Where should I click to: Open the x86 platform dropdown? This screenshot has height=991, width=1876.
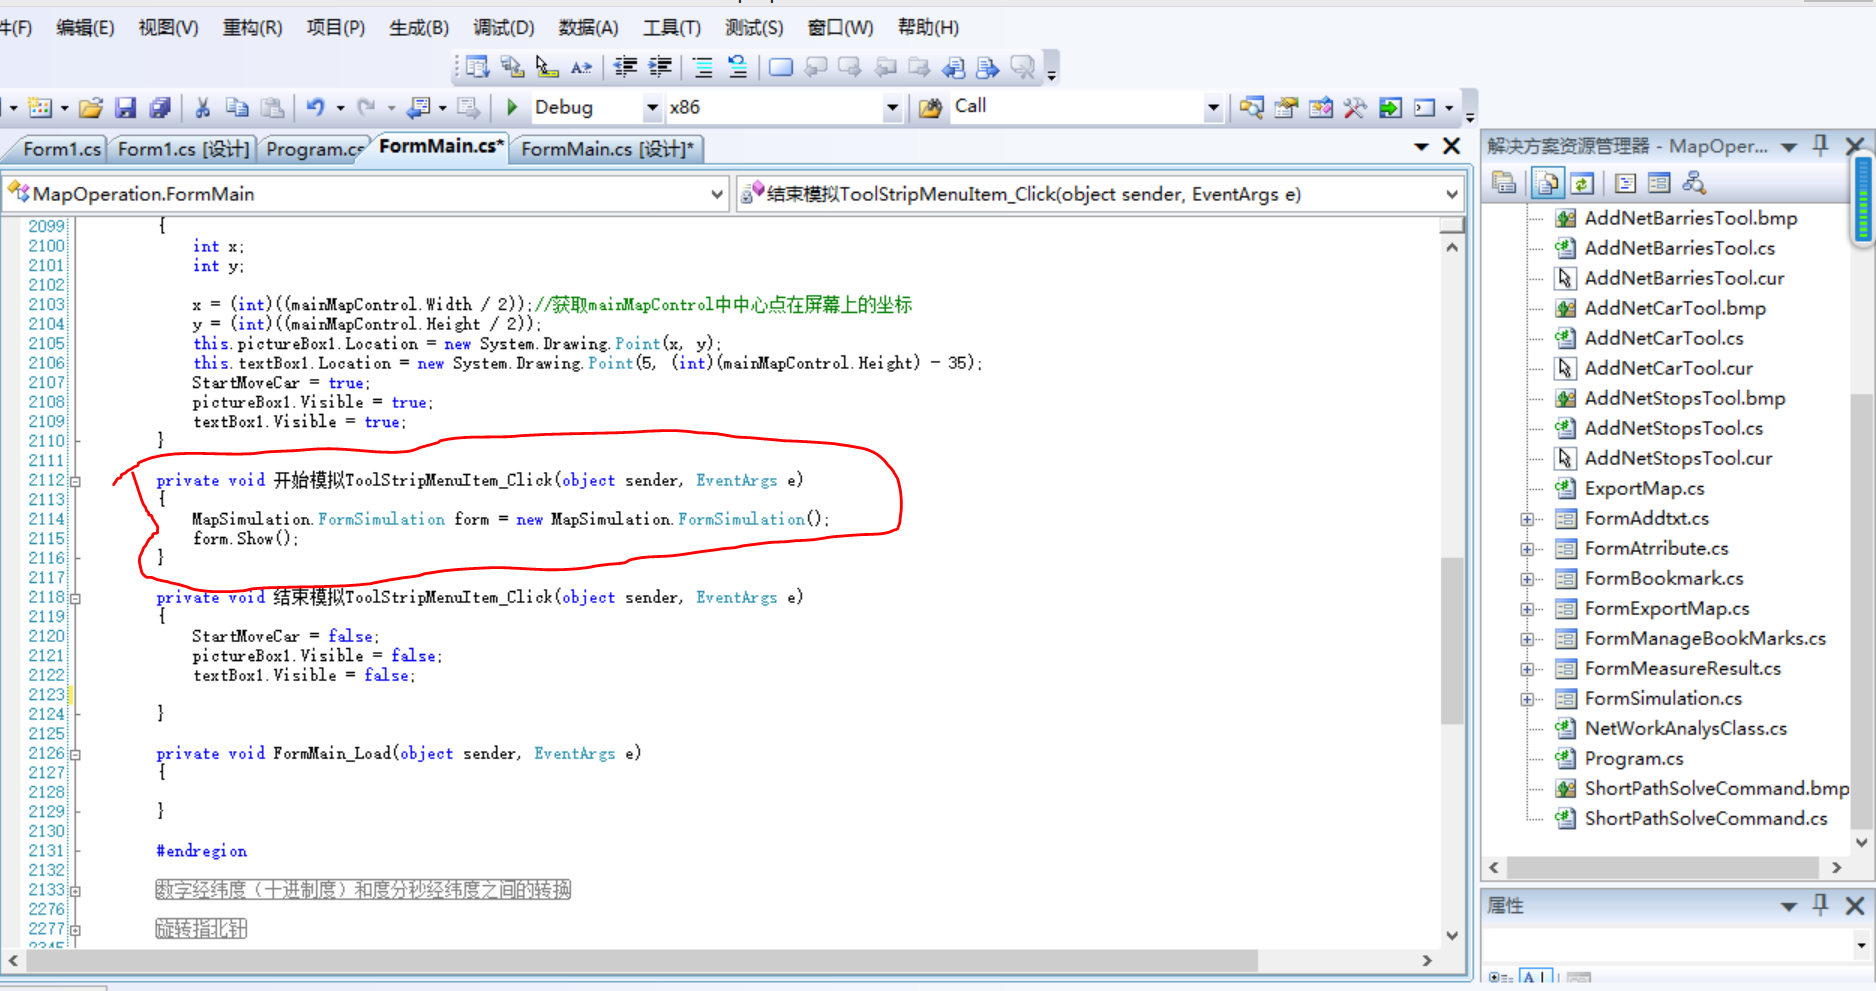[x=892, y=107]
